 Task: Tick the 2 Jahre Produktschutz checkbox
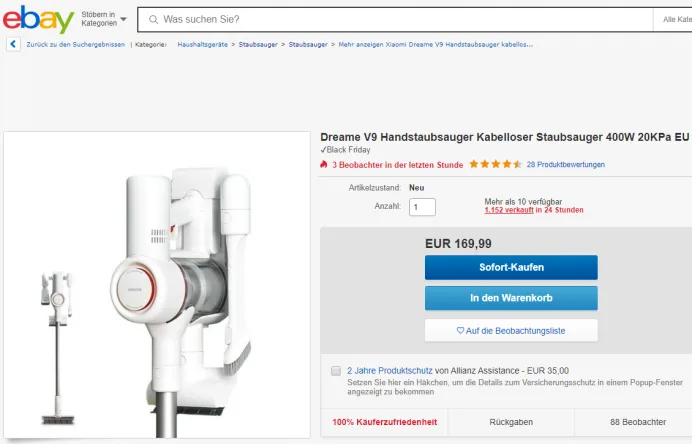335,371
